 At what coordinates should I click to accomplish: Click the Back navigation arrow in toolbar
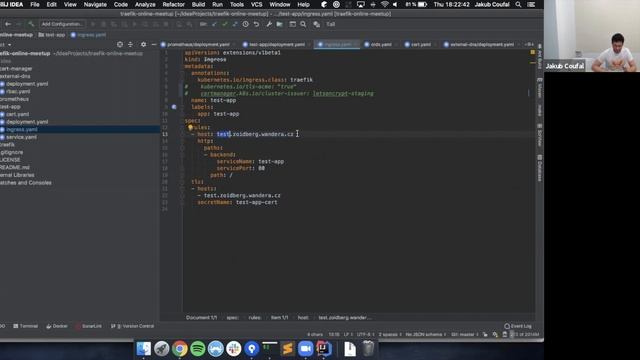tap(8, 24)
